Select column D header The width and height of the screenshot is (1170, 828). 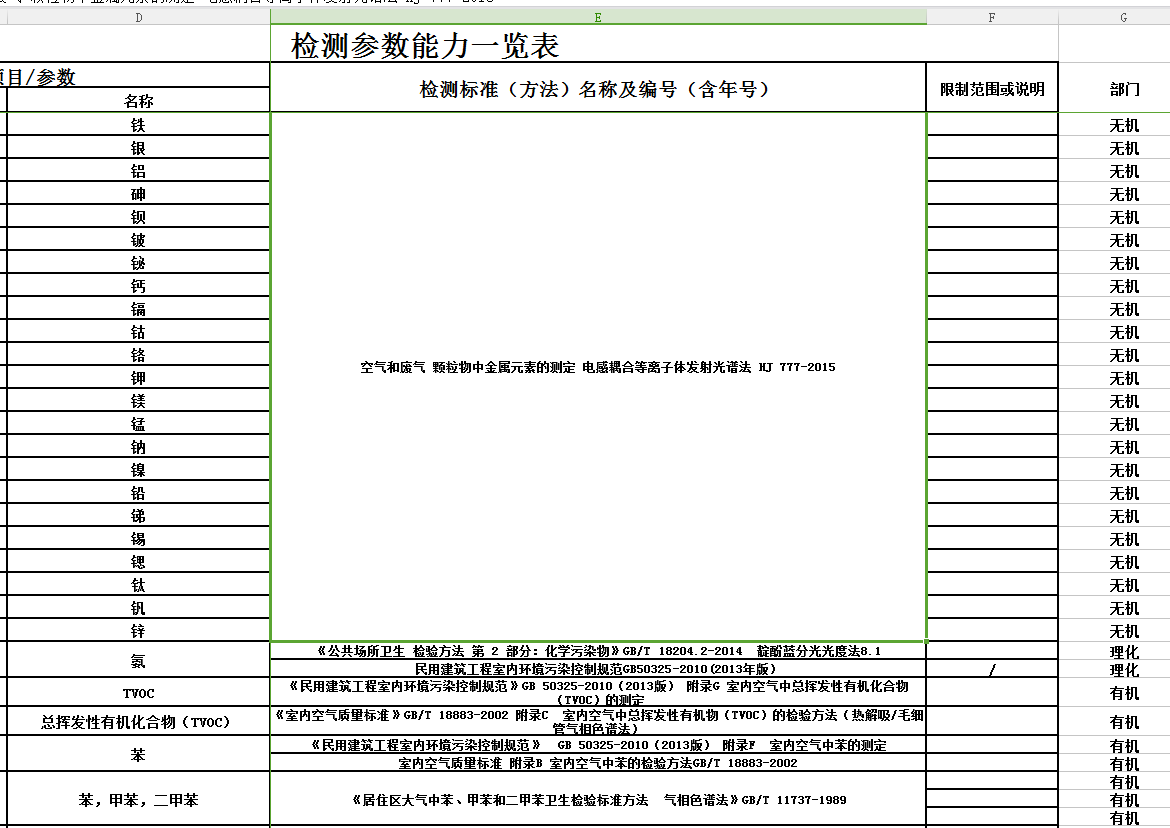(x=138, y=17)
